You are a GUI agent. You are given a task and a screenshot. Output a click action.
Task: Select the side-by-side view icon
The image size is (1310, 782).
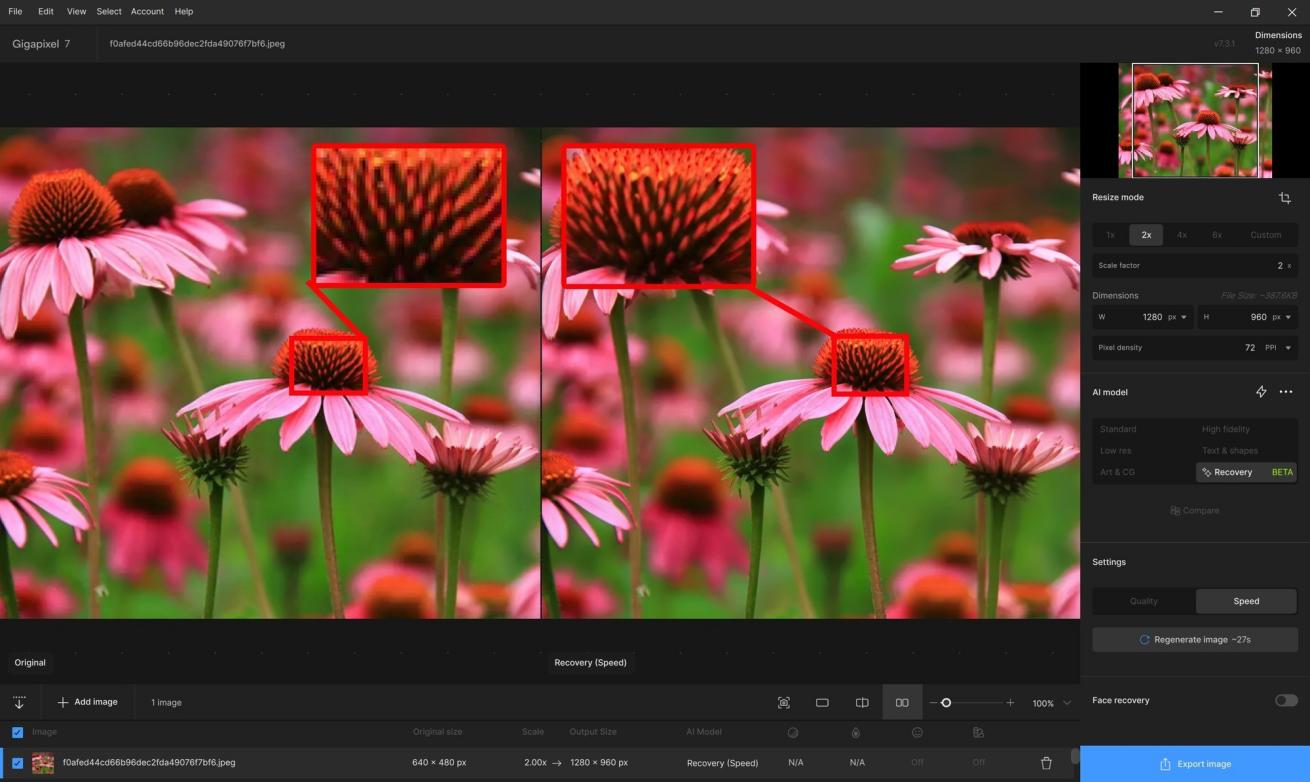tap(902, 703)
